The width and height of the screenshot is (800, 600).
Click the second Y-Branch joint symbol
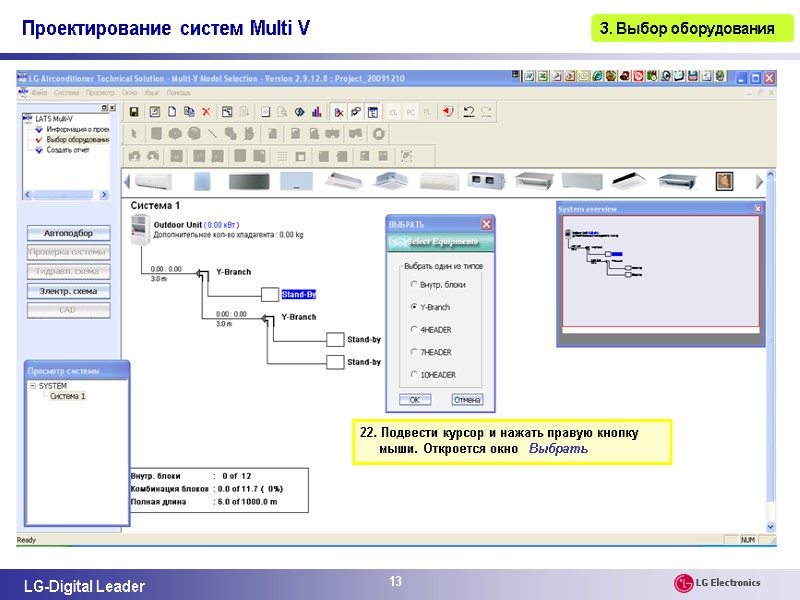pyautogui.click(x=268, y=320)
